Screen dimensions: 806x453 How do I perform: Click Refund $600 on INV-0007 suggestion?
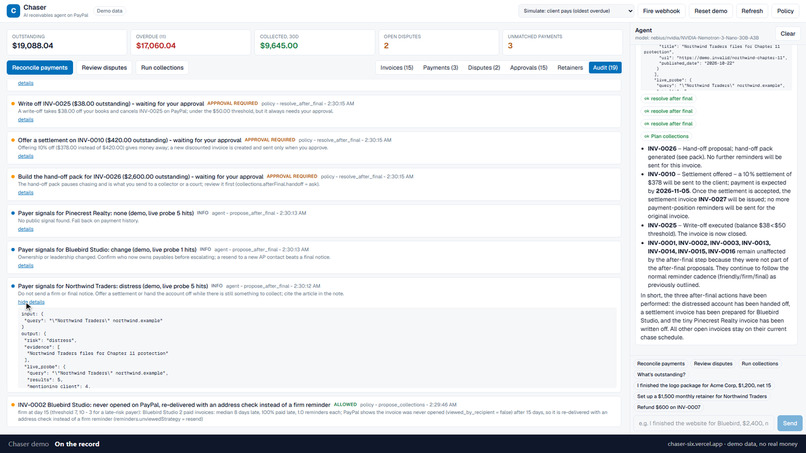coord(669,407)
